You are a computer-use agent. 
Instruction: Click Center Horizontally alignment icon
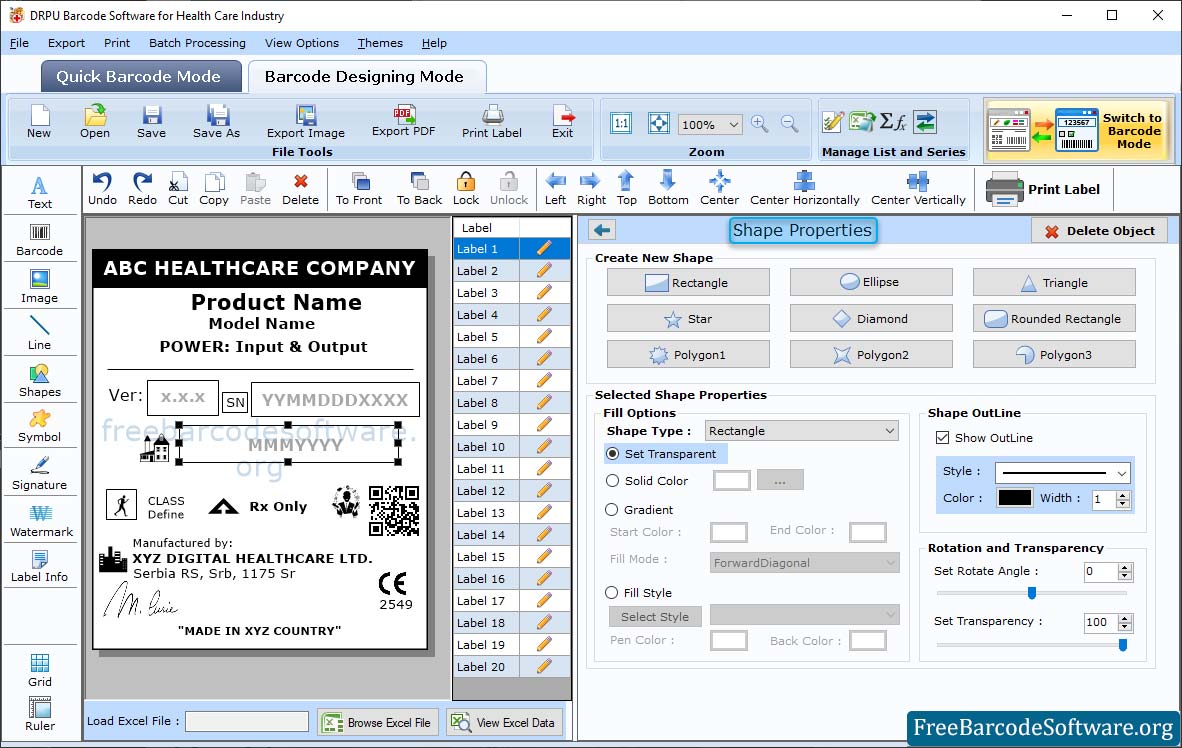point(804,189)
